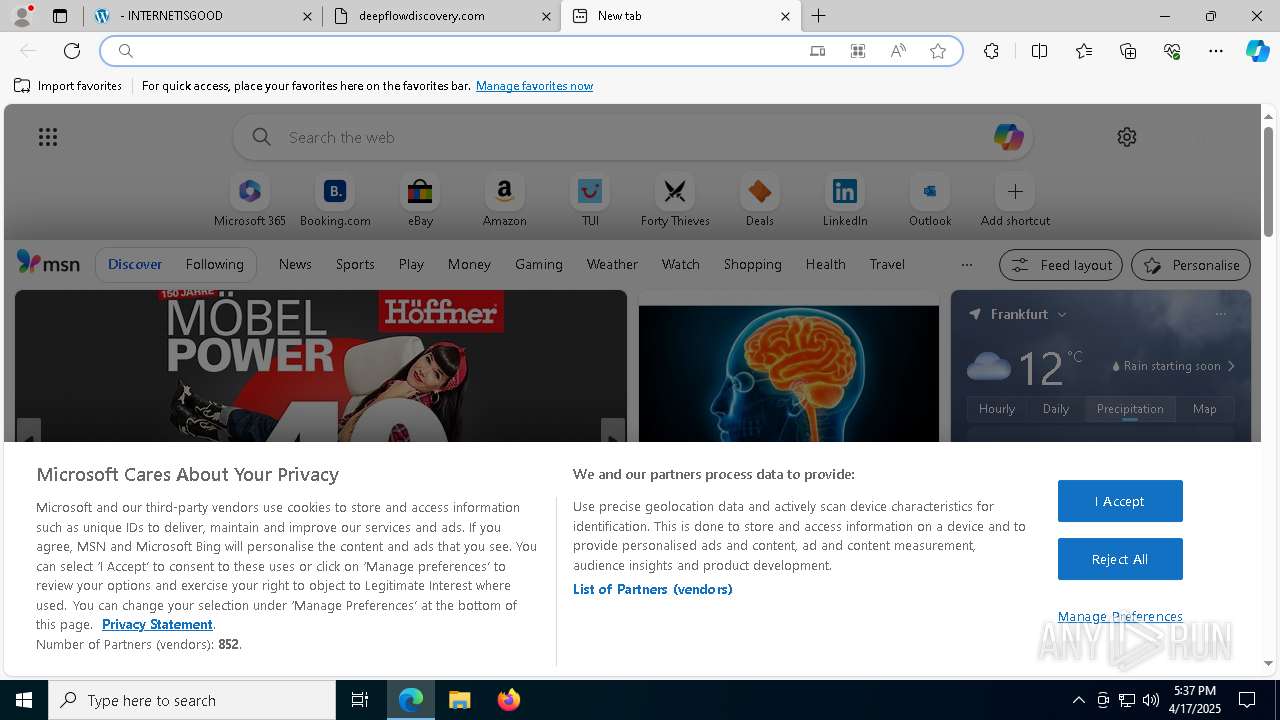The height and width of the screenshot is (720, 1280).
Task: Add a new shortcut tile
Action: coord(1015,201)
